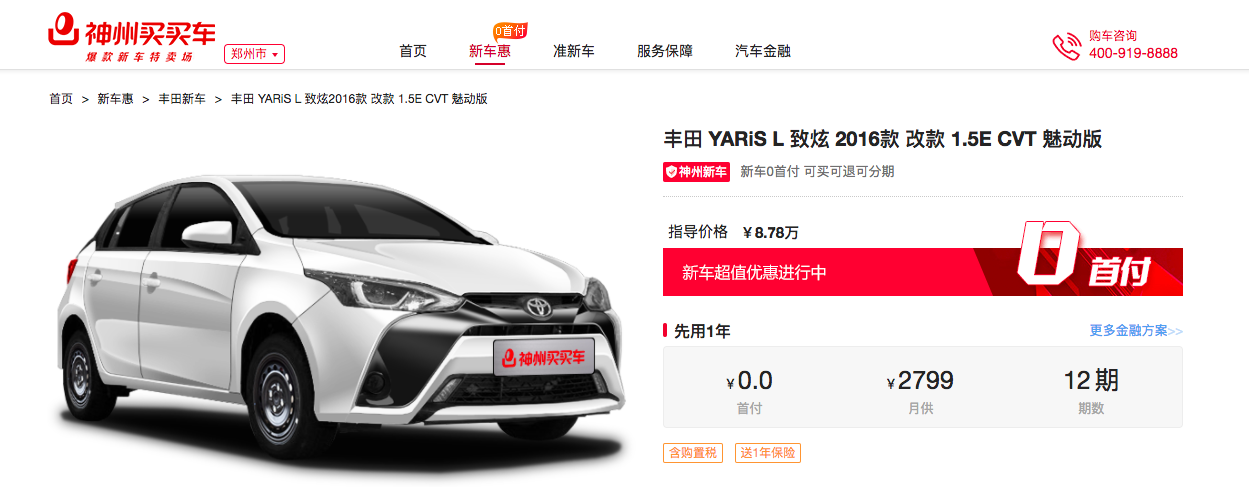
Task: Click the 神州买买车 logo
Action: click(x=132, y=39)
